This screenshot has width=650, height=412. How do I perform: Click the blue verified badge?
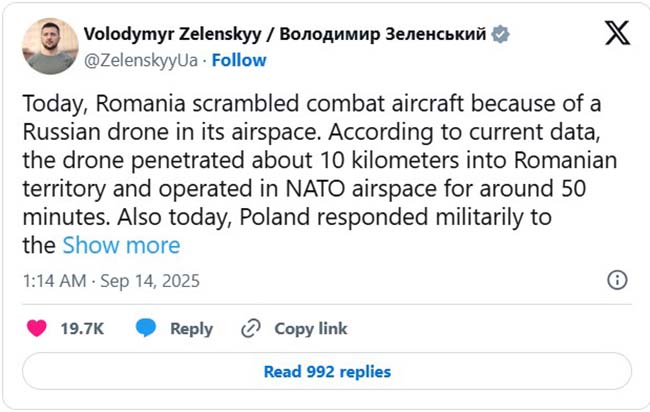point(500,34)
